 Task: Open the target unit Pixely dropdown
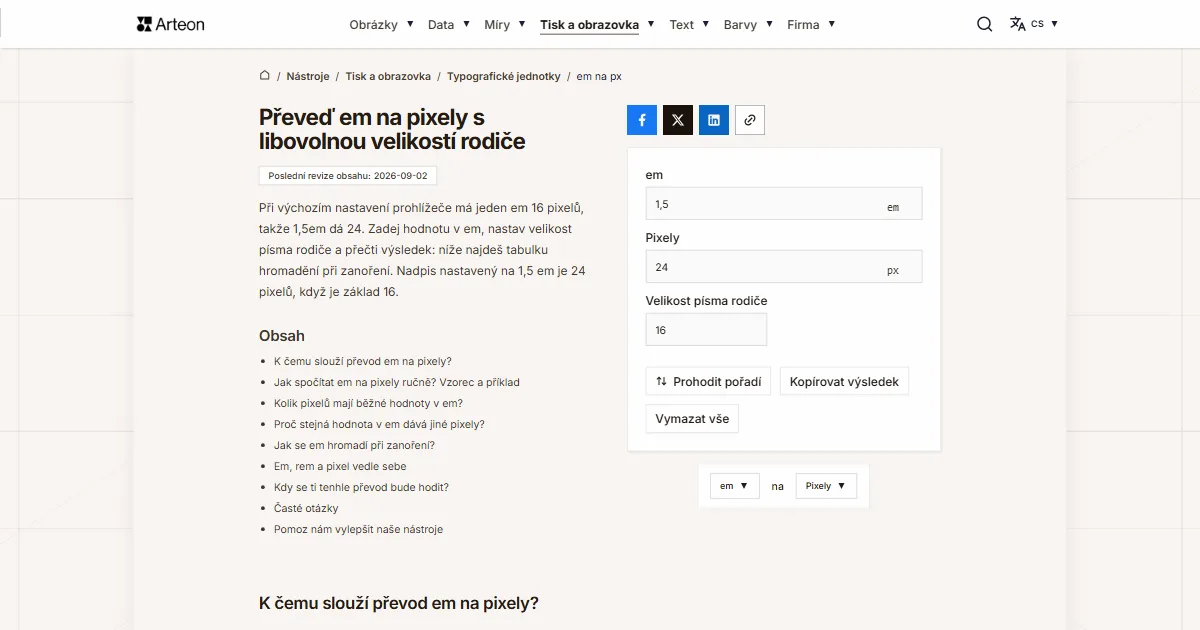pos(826,486)
